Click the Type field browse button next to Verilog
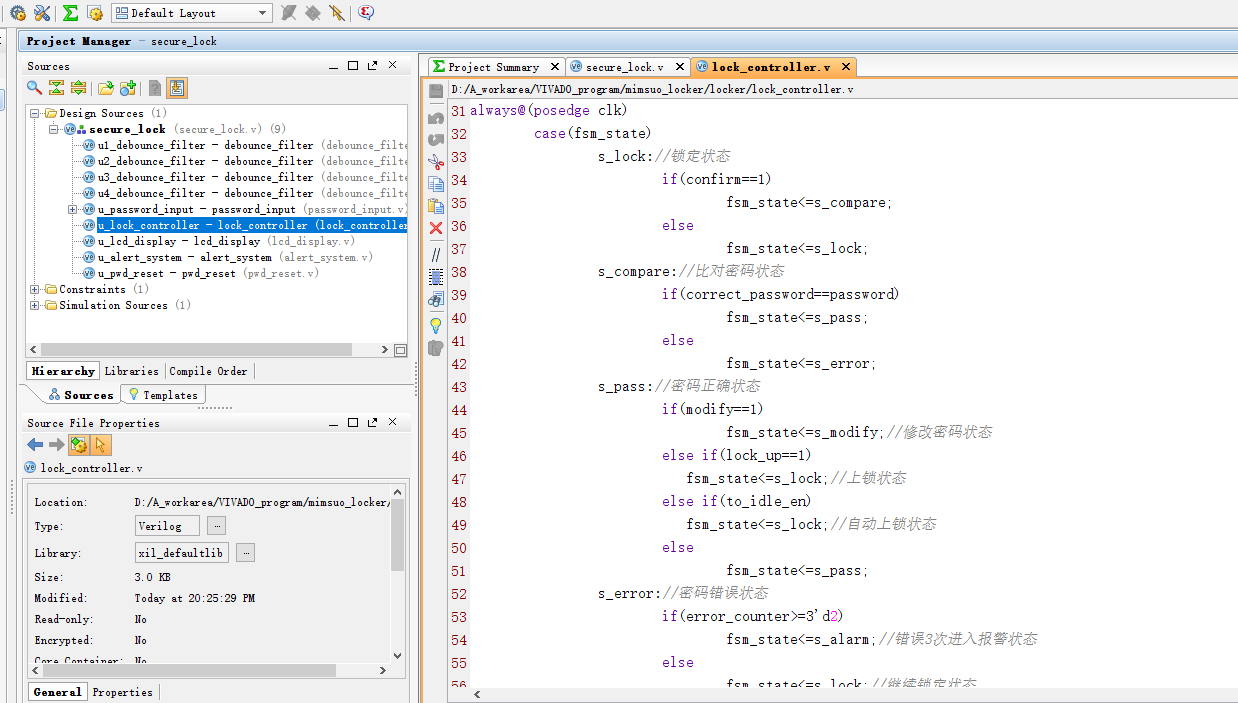The width and height of the screenshot is (1238, 703). click(217, 526)
